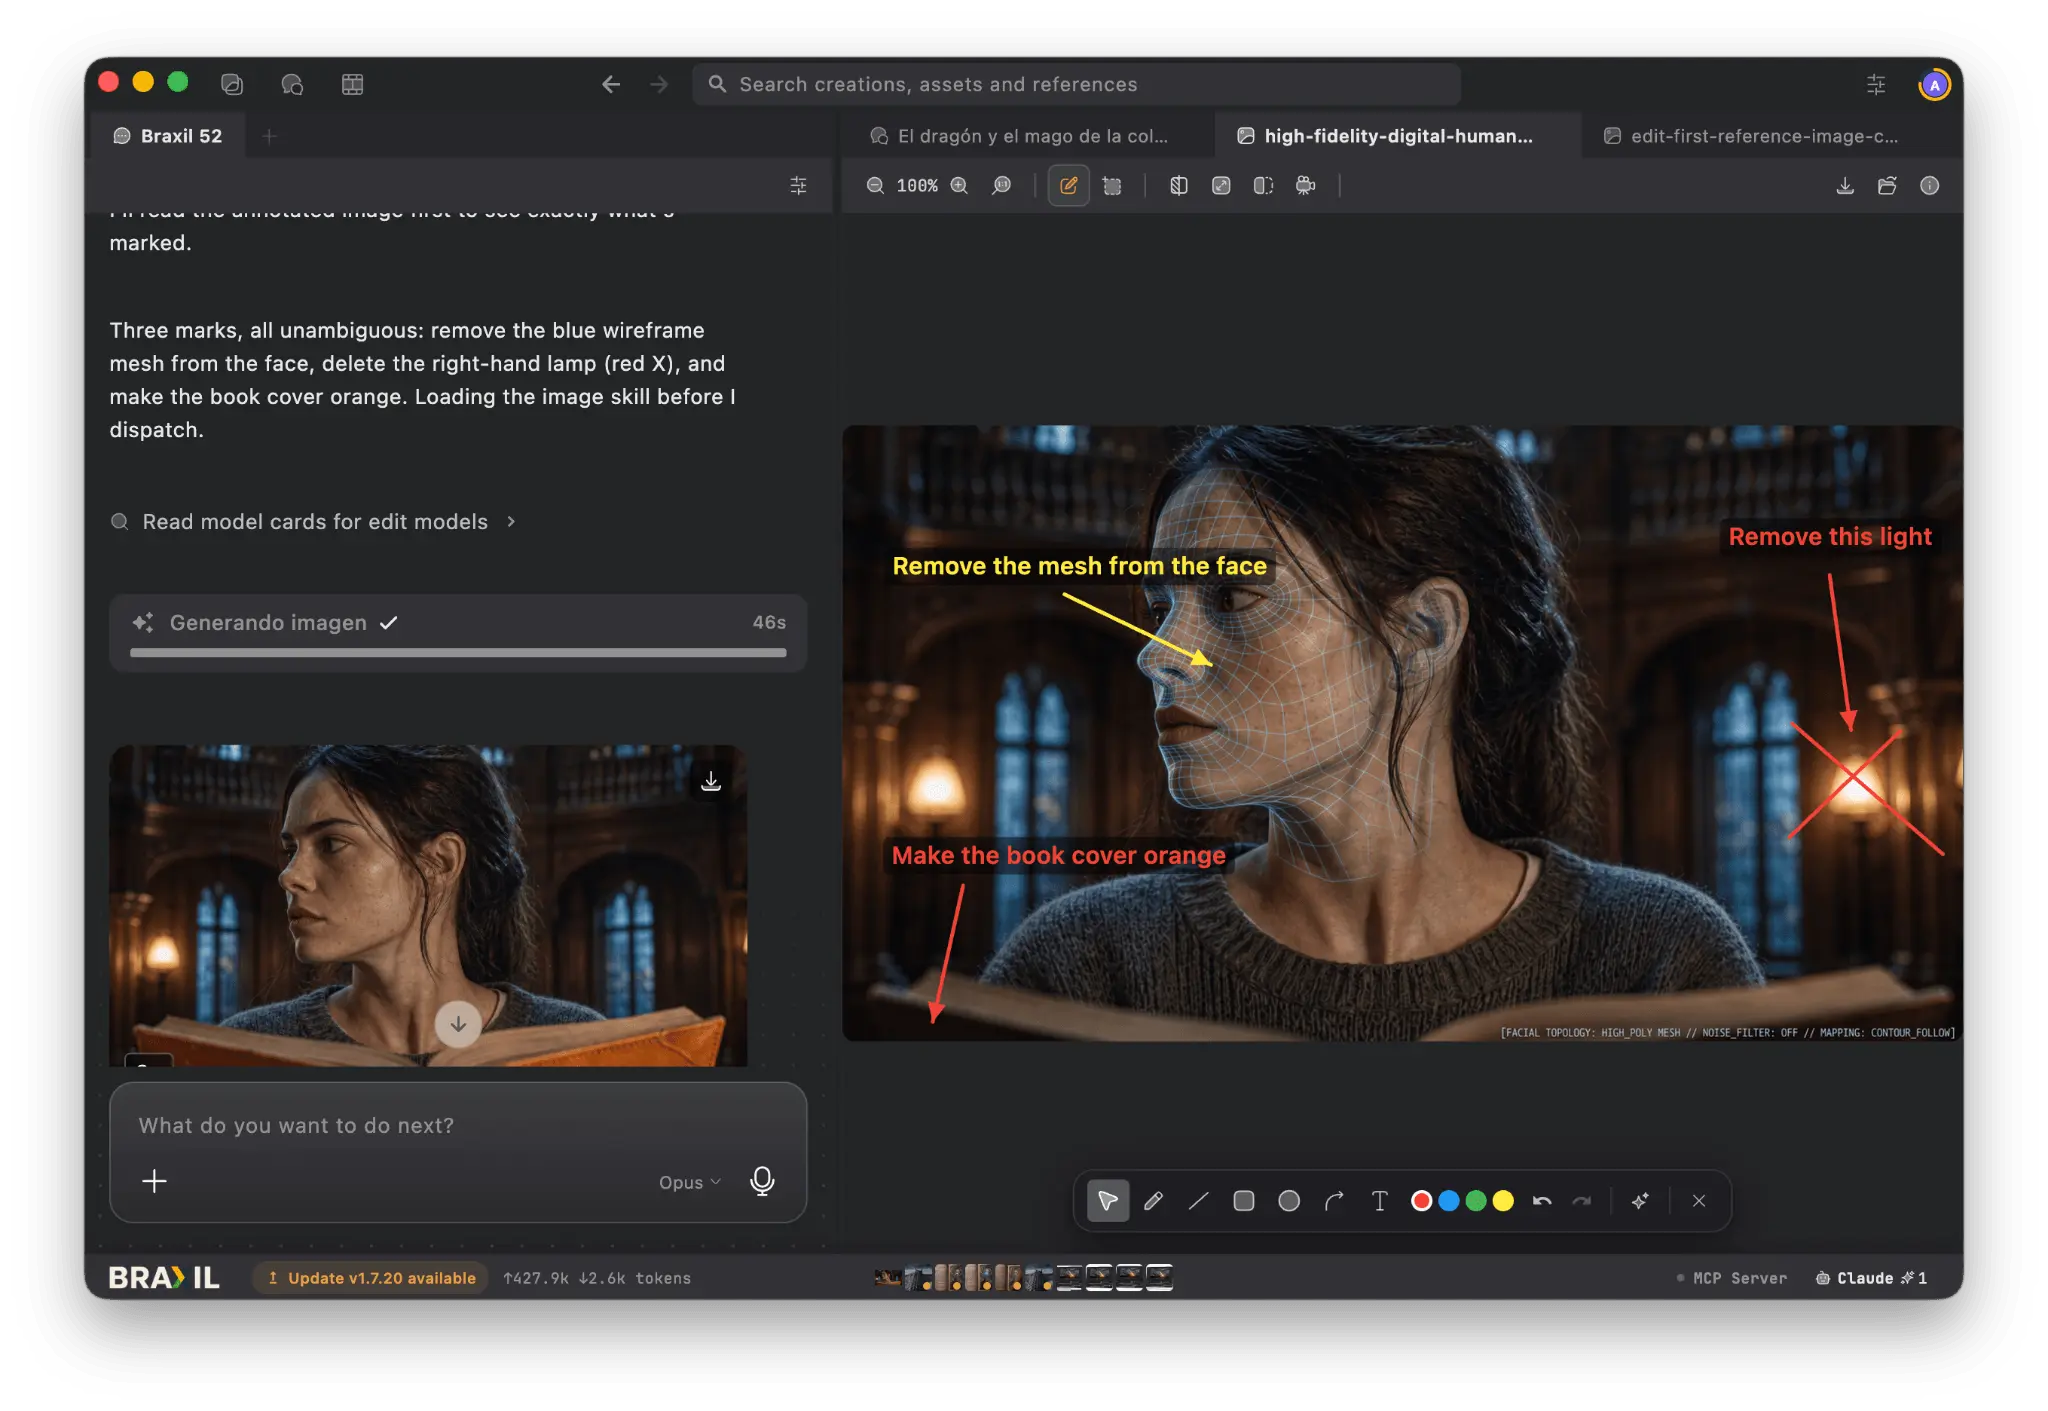The width and height of the screenshot is (2048, 1411).
Task: Open the generated orange book image in chat
Action: 428,905
